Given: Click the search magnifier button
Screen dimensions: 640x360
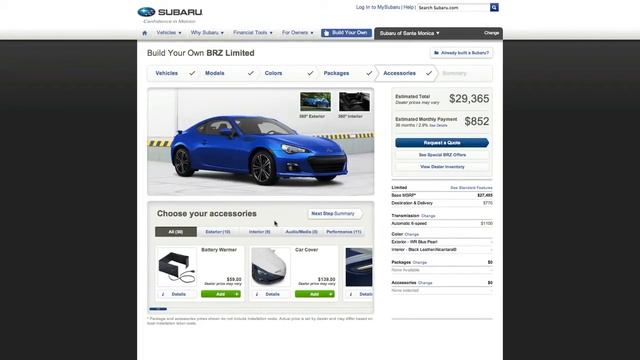Looking at the screenshot, I should coord(494,7).
